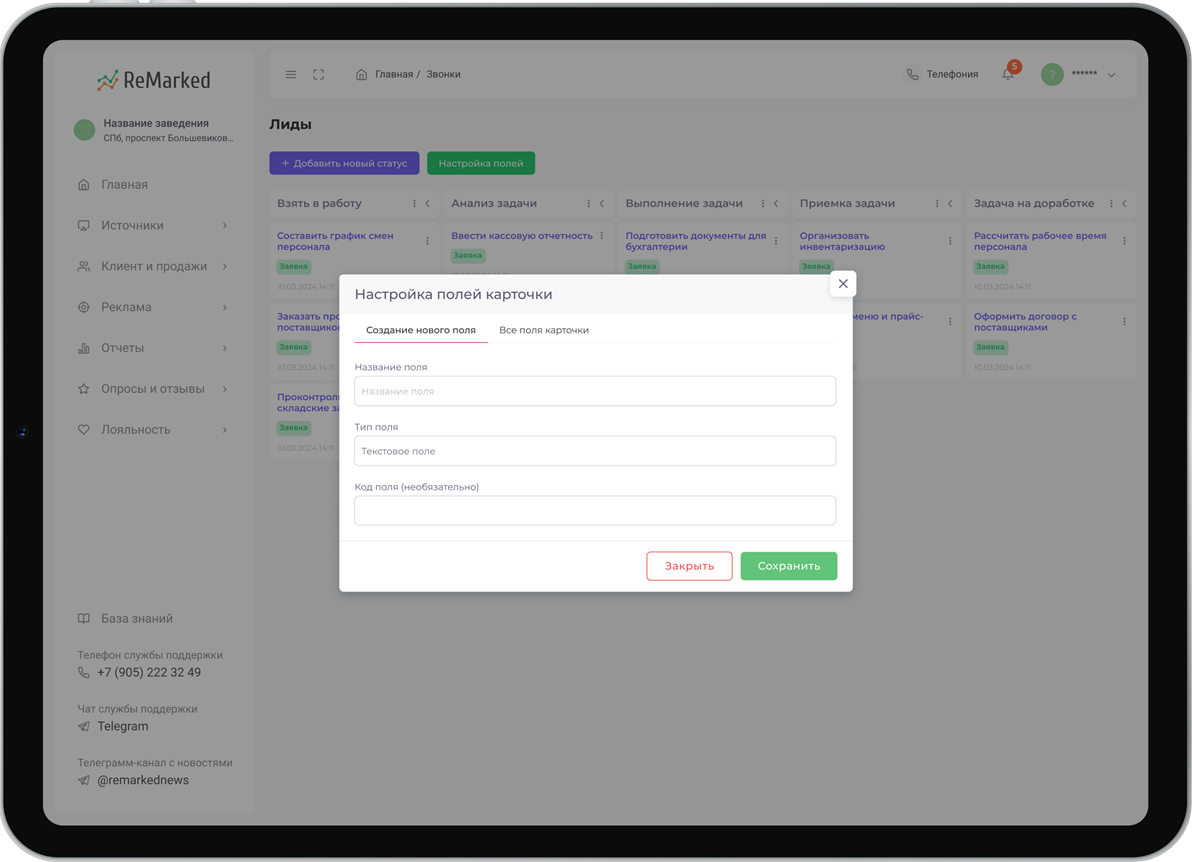Open options for Оформить договор с поставщиками card

1124,322
